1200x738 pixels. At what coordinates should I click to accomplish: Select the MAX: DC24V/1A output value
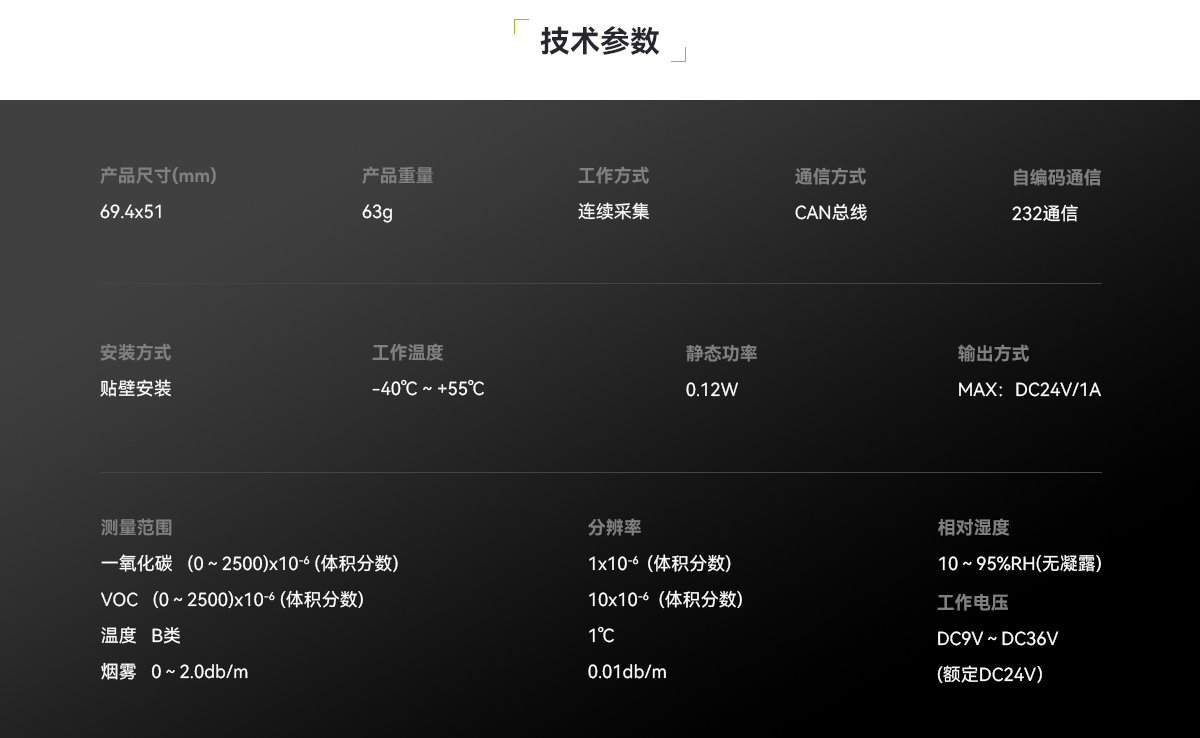(1029, 390)
